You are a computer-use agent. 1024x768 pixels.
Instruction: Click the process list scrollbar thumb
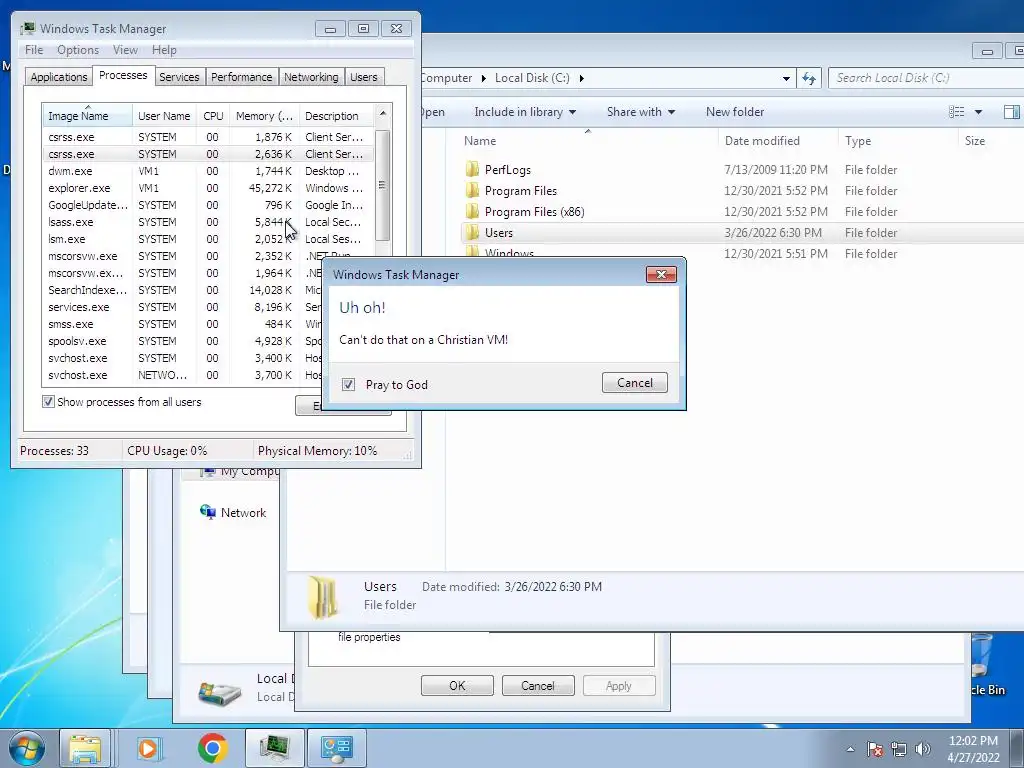coord(382,185)
